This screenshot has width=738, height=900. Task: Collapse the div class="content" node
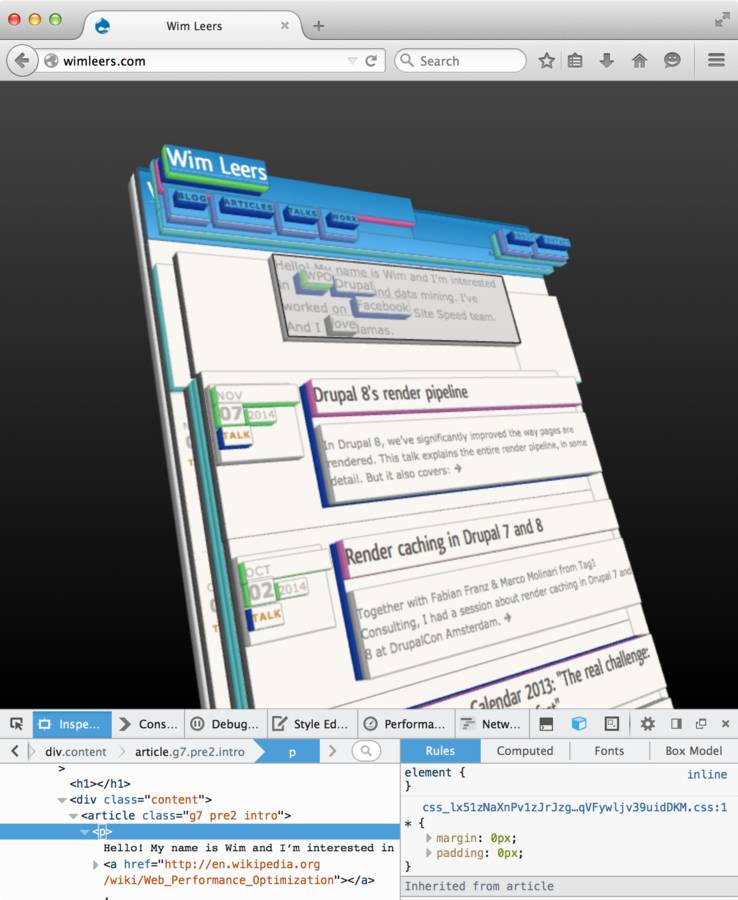(61, 800)
